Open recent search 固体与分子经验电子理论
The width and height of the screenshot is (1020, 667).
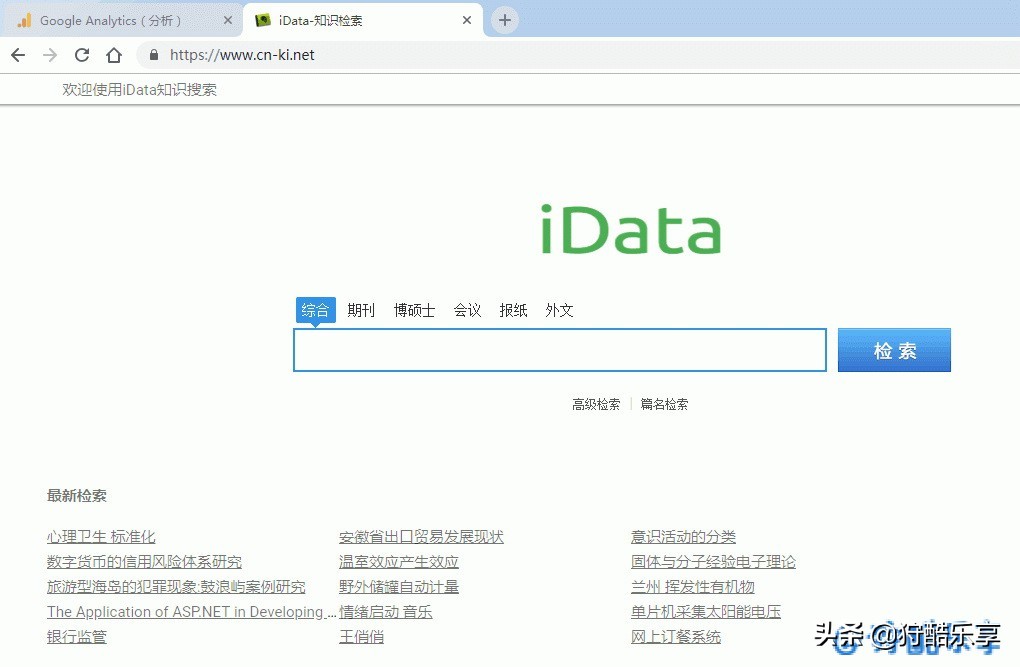tap(713, 562)
